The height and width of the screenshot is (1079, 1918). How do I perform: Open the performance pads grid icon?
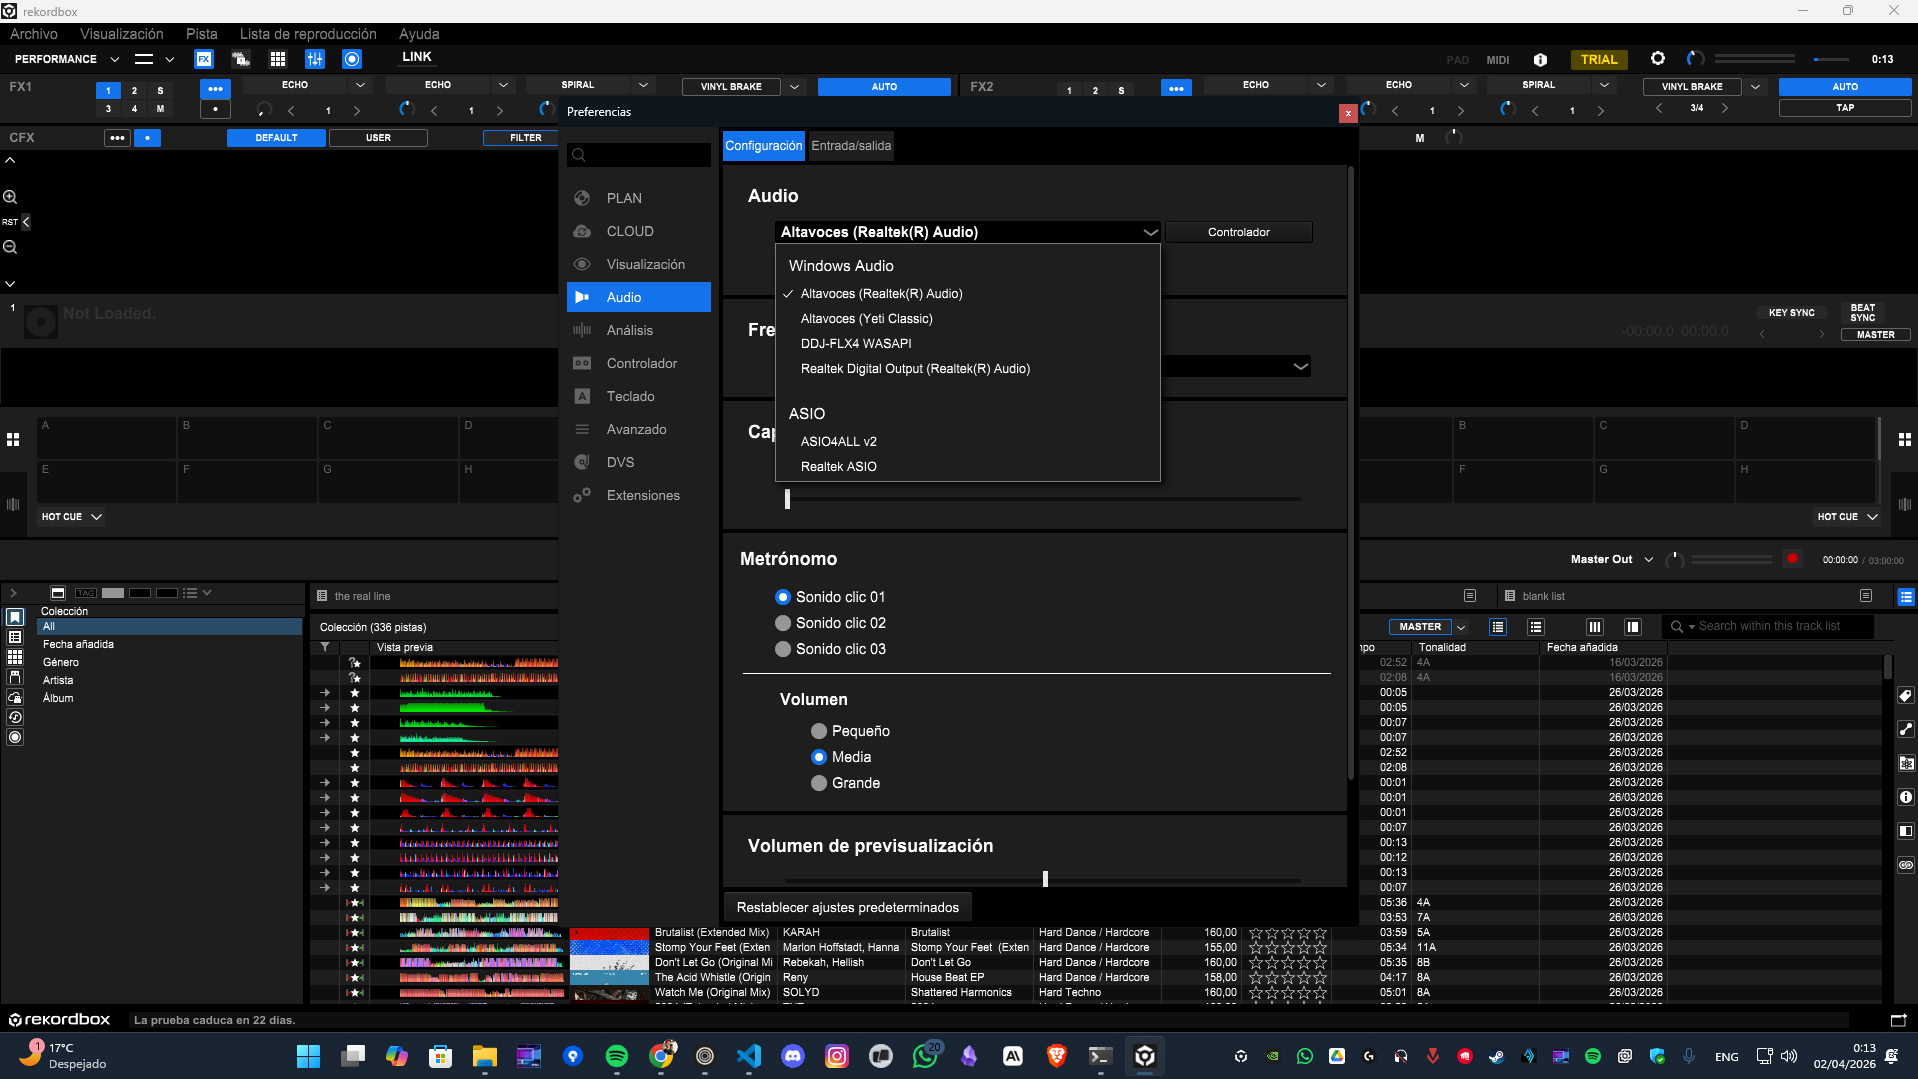point(277,59)
